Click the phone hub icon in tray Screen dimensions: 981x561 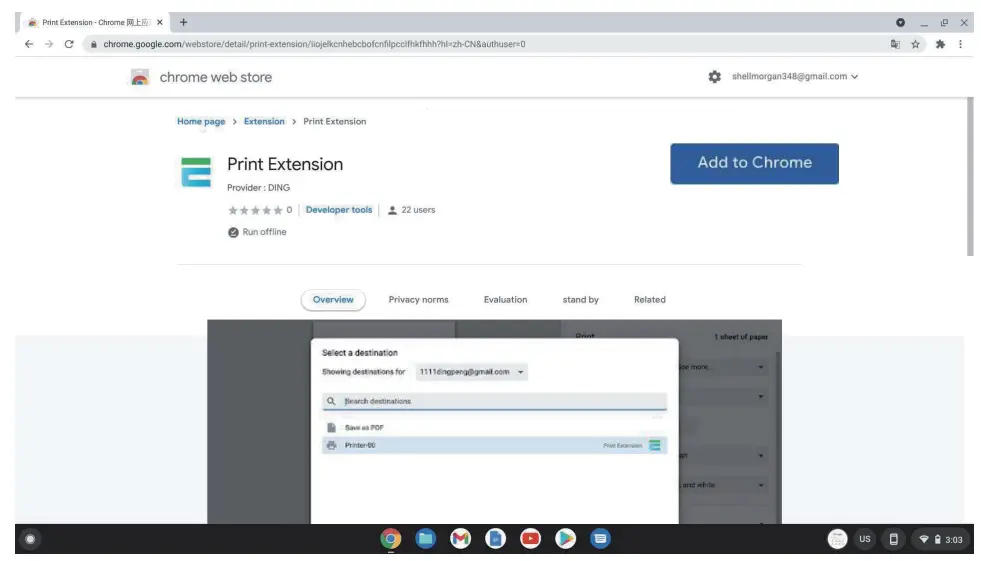pyautogui.click(x=893, y=538)
